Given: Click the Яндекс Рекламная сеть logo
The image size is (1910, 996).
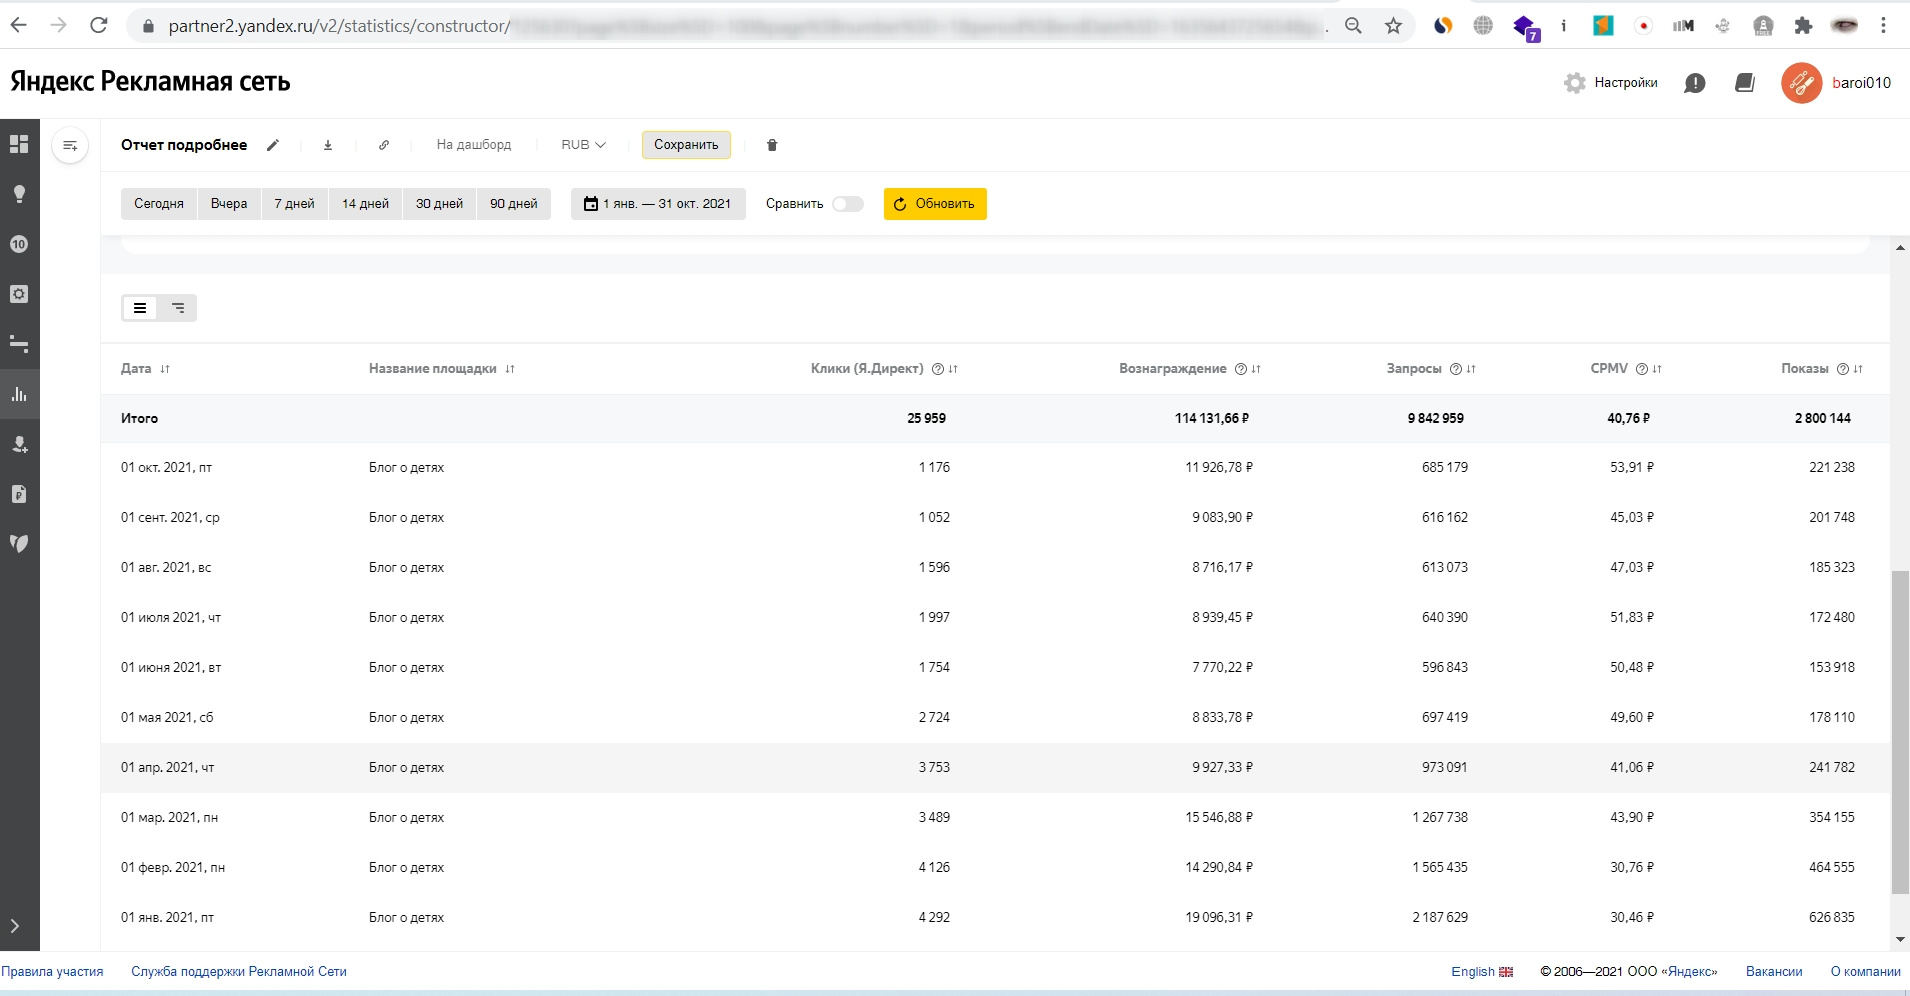Looking at the screenshot, I should click(150, 82).
